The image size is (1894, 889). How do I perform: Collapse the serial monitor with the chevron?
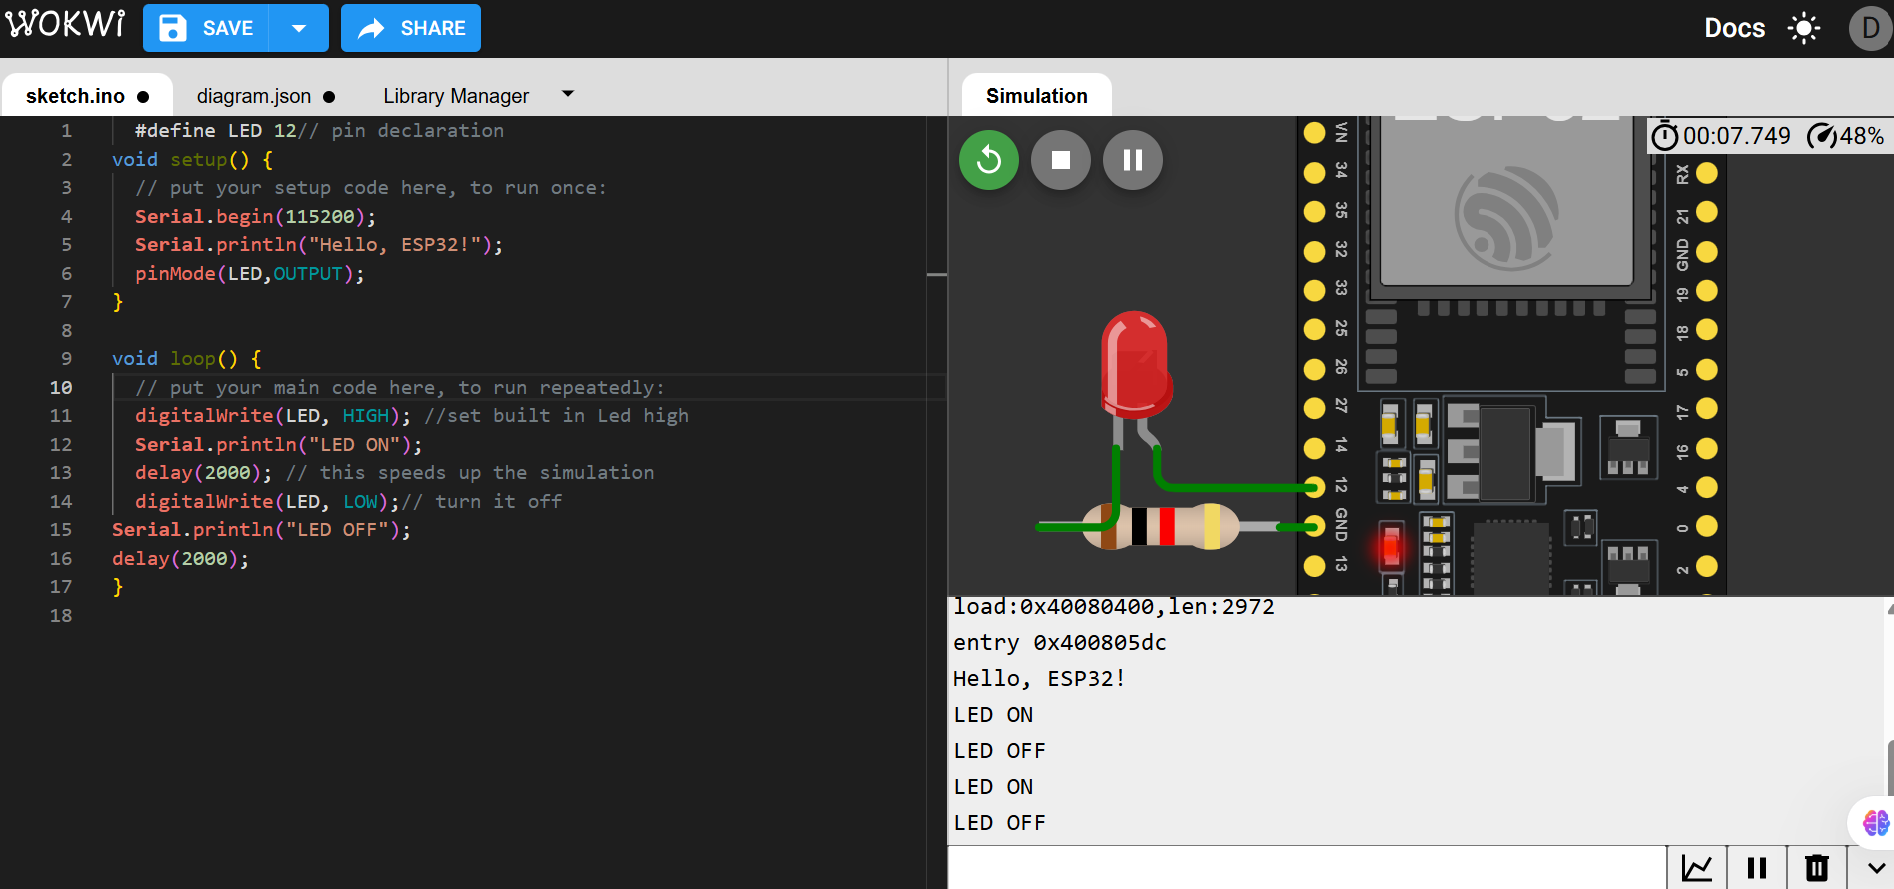pos(1876,868)
